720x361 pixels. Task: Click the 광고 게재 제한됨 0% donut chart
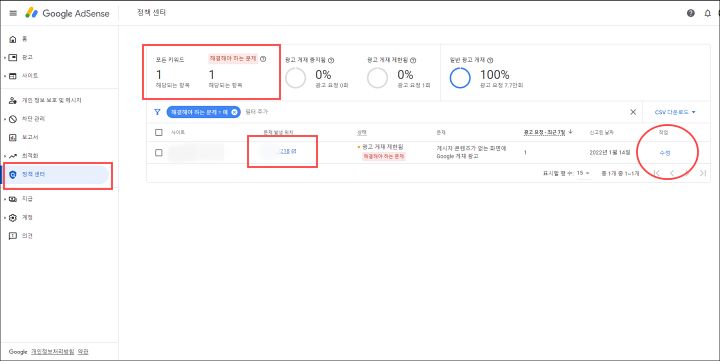pyautogui.click(x=377, y=78)
